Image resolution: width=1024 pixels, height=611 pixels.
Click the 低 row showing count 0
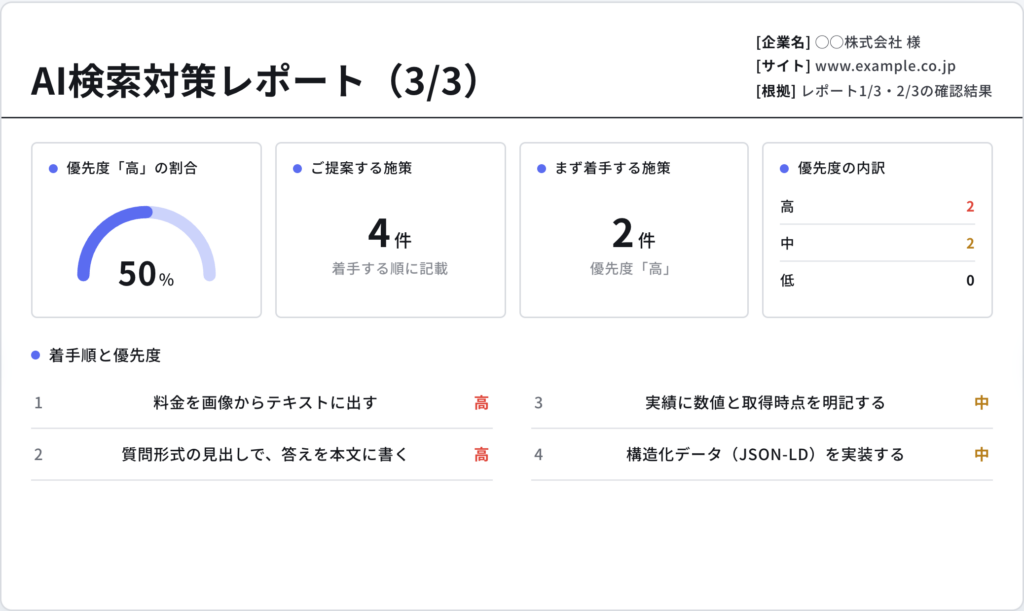877,281
